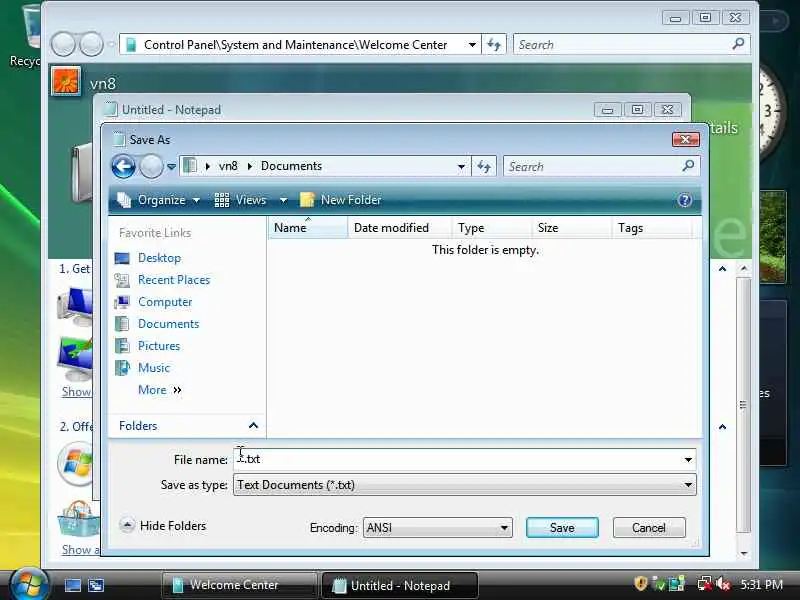Click the network tray icon
Screen dimensions: 800x600
pos(705,583)
